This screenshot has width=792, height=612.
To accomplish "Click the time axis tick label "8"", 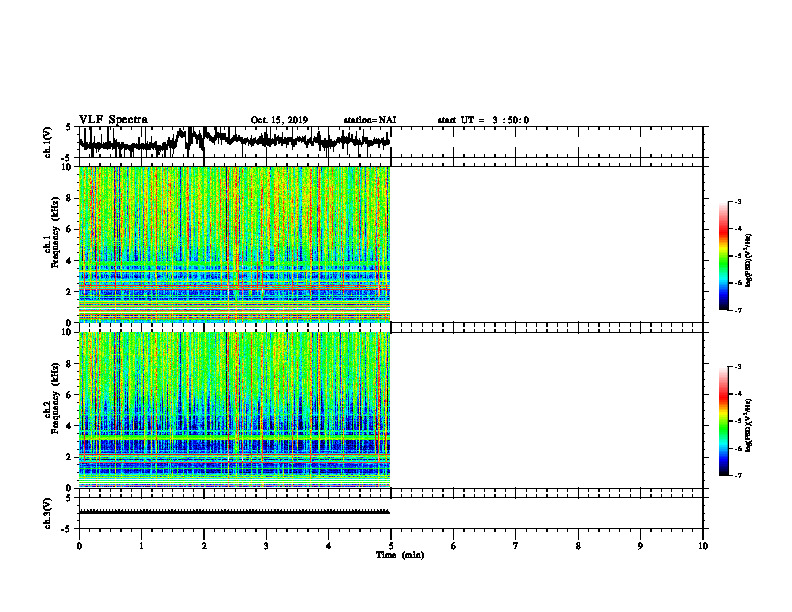I will 578,546.
